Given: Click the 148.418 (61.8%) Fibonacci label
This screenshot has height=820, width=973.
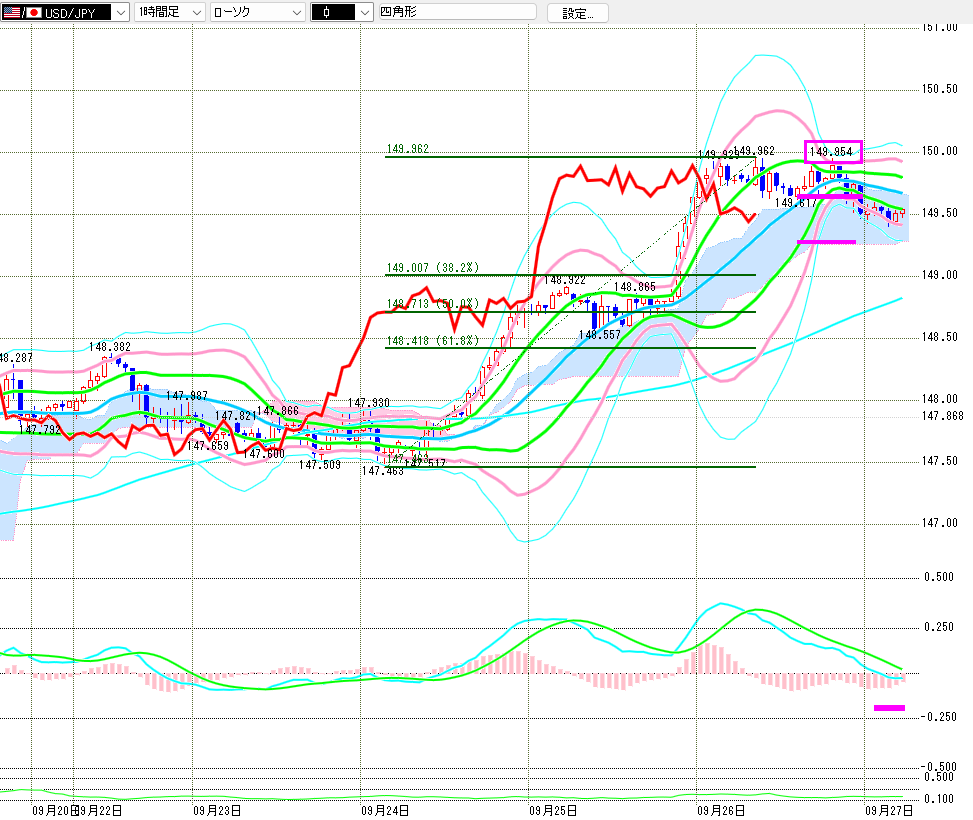Looking at the screenshot, I should [433, 341].
